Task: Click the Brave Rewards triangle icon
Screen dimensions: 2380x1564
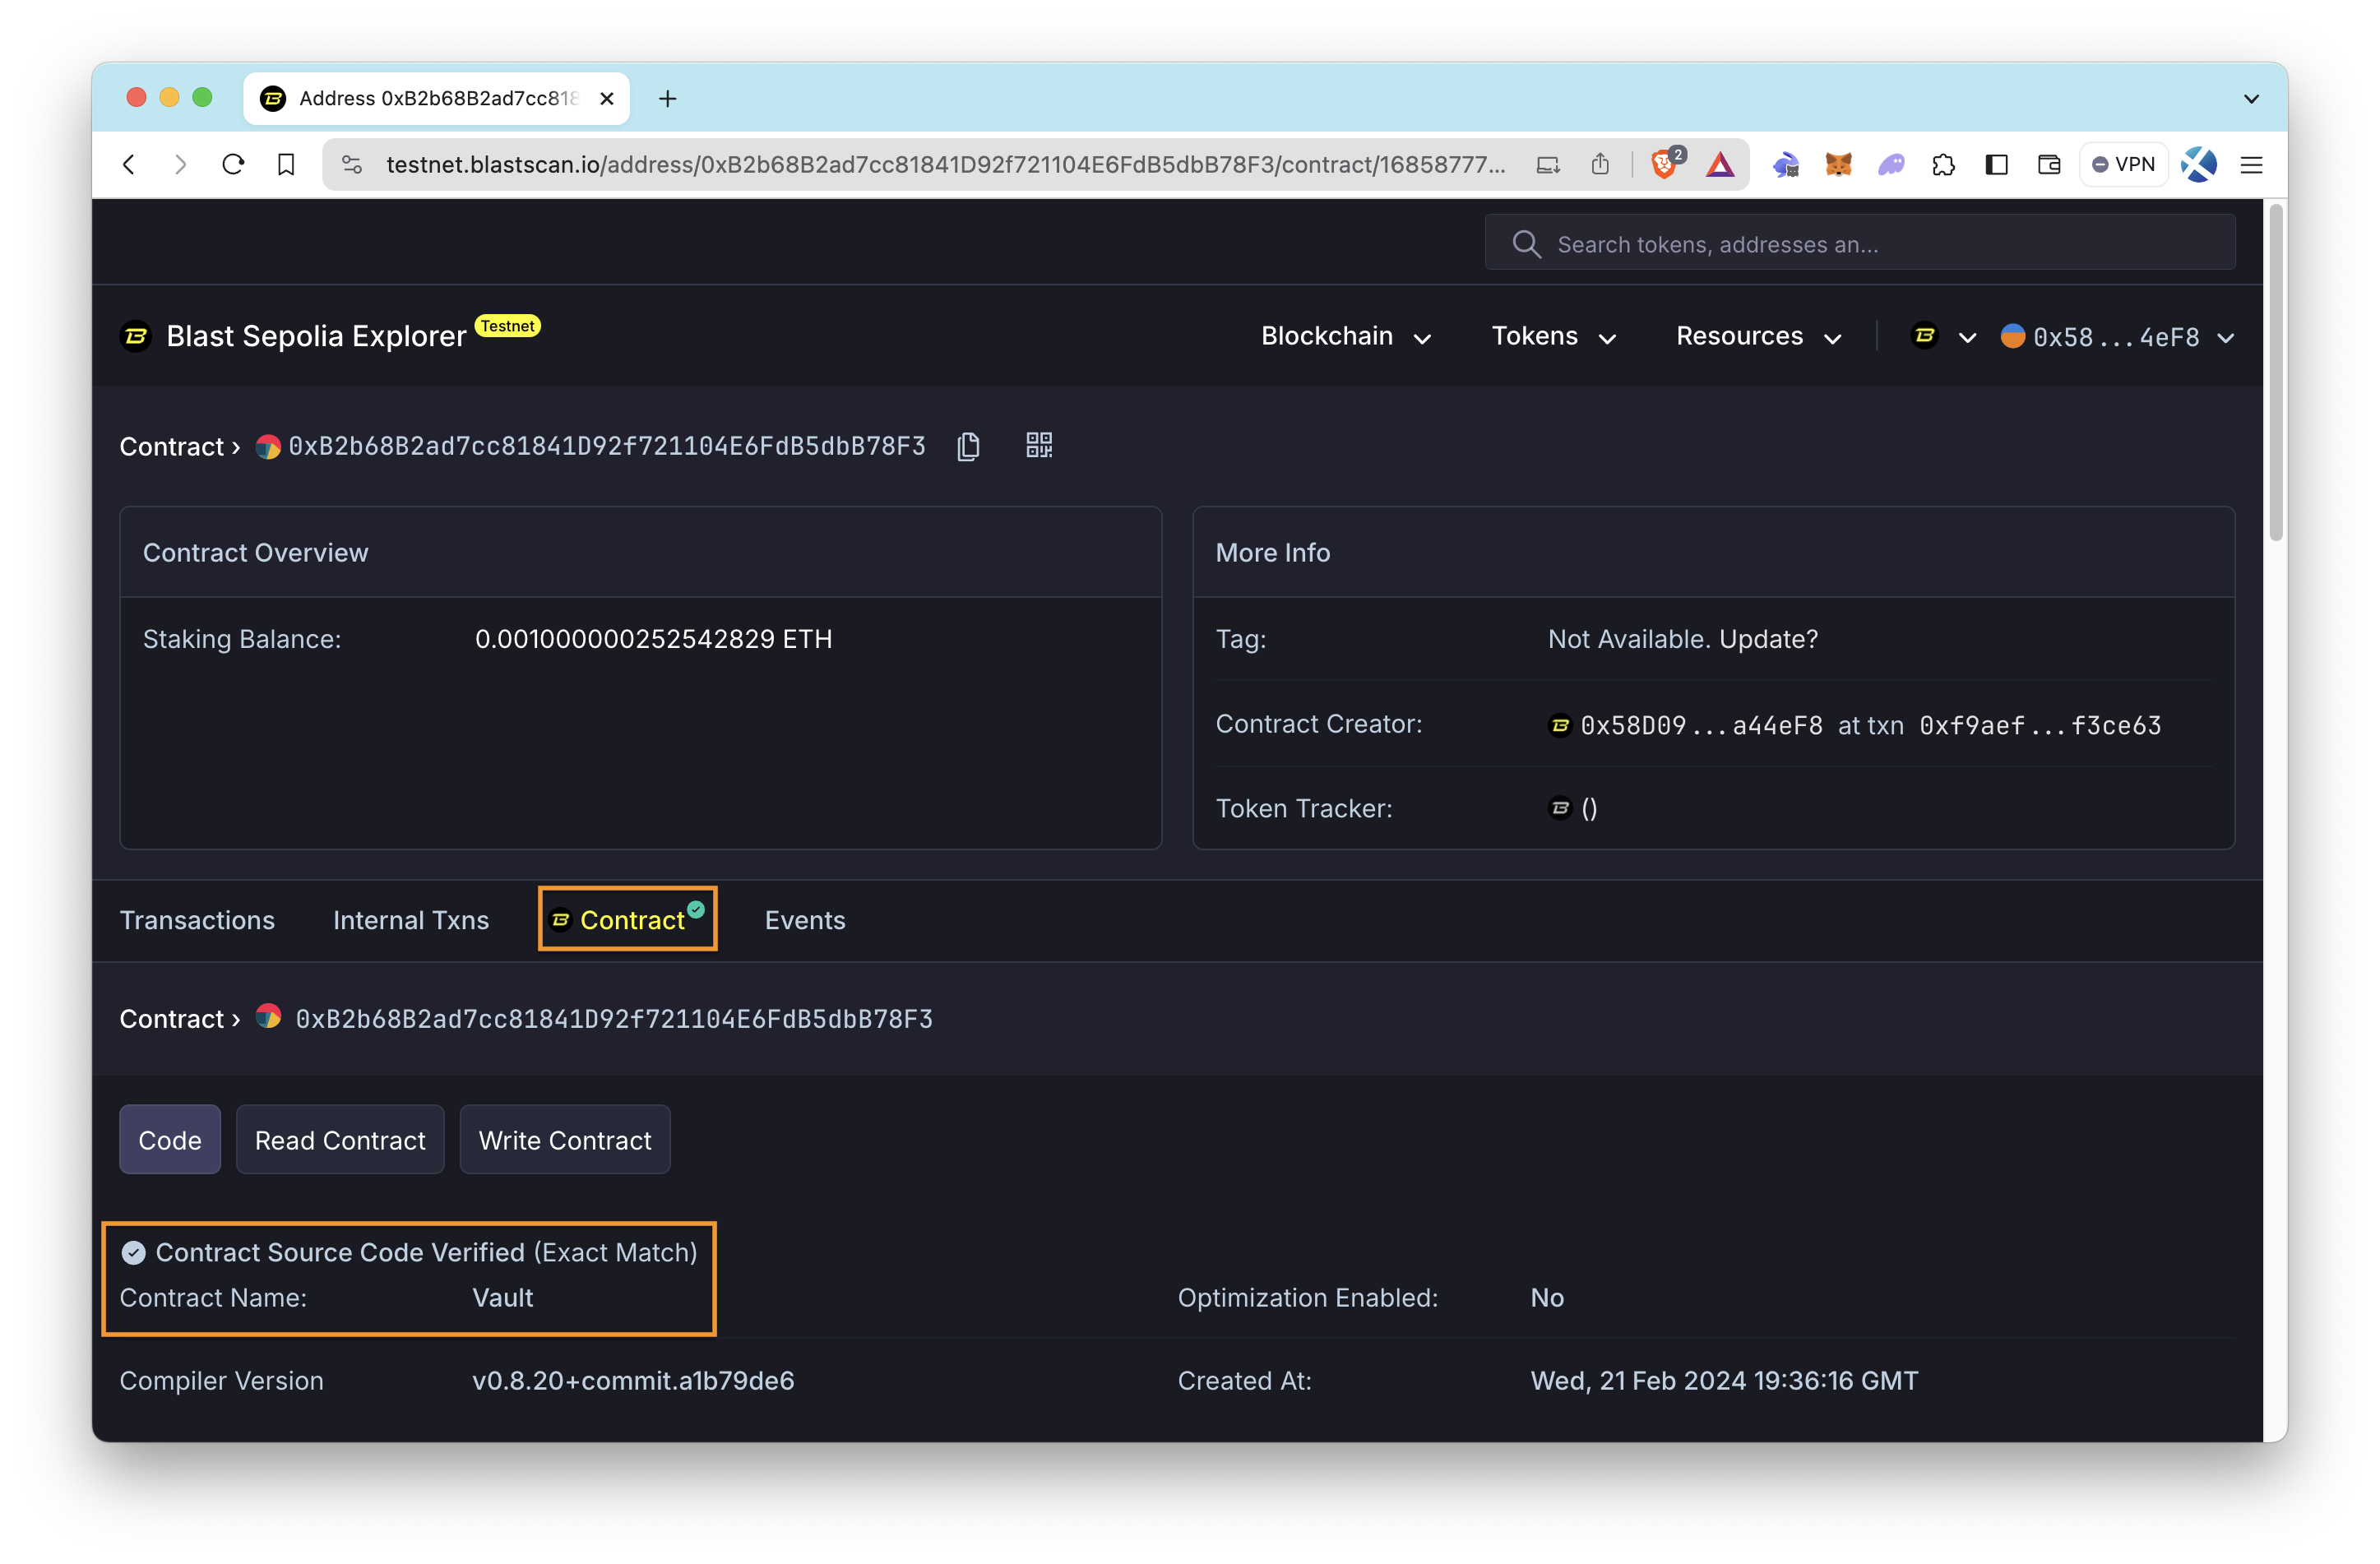Action: pos(1719,164)
